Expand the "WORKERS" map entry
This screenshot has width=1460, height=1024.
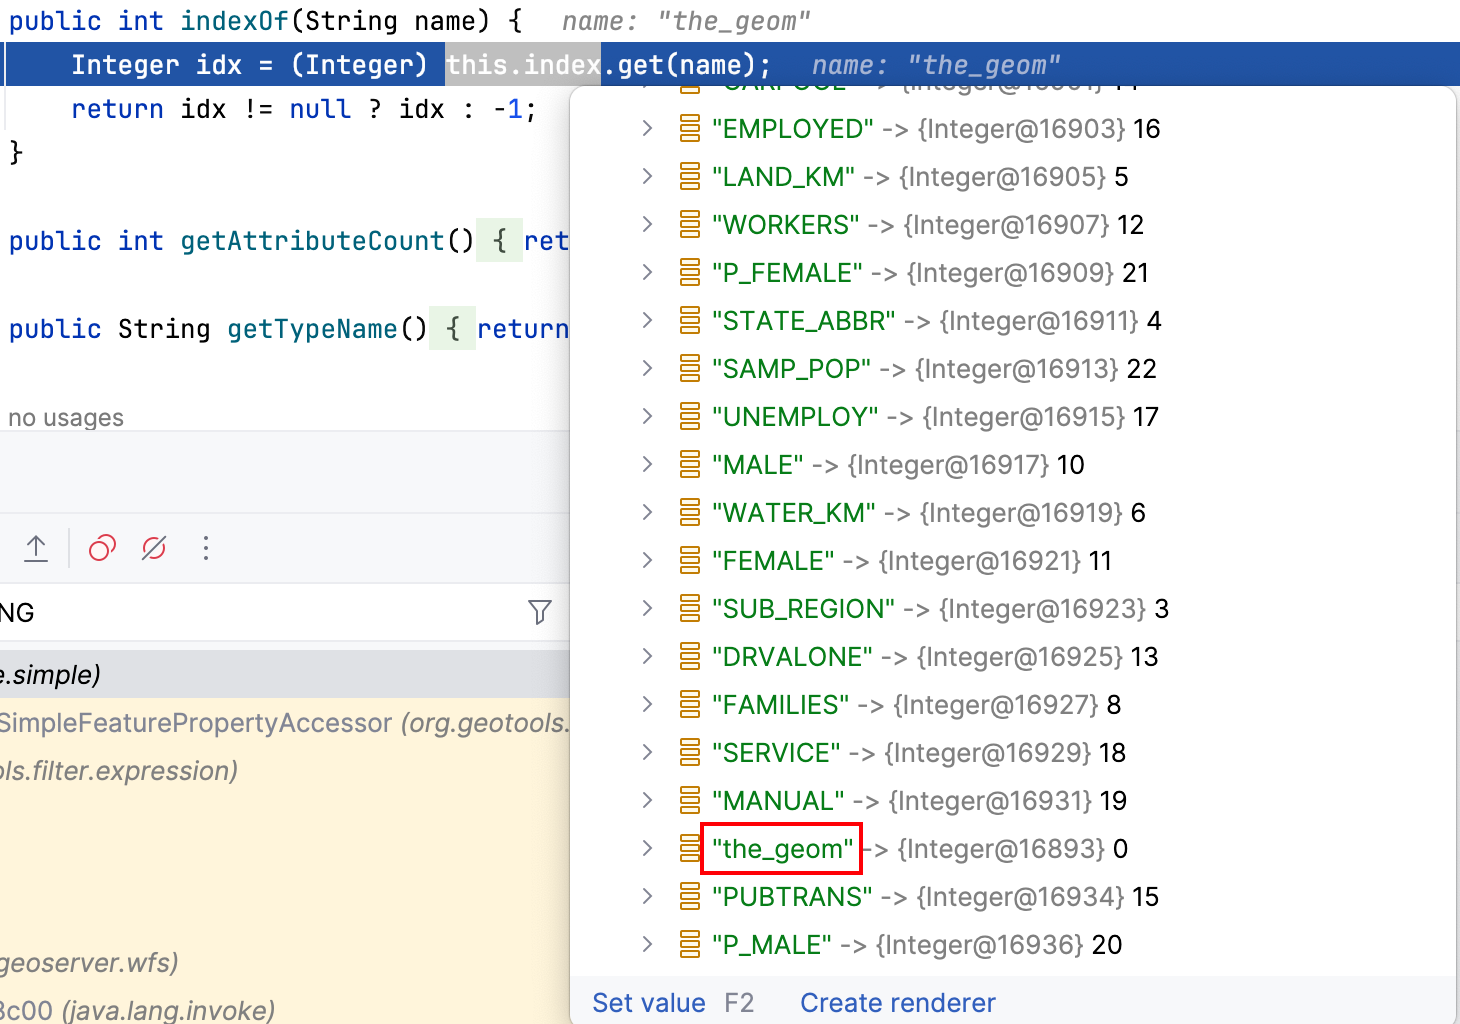(647, 225)
